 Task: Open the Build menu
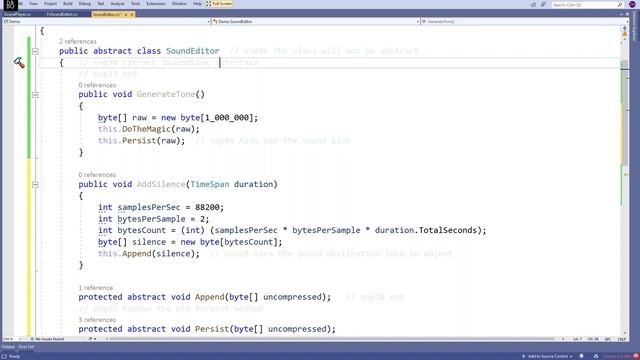tap(68, 4)
